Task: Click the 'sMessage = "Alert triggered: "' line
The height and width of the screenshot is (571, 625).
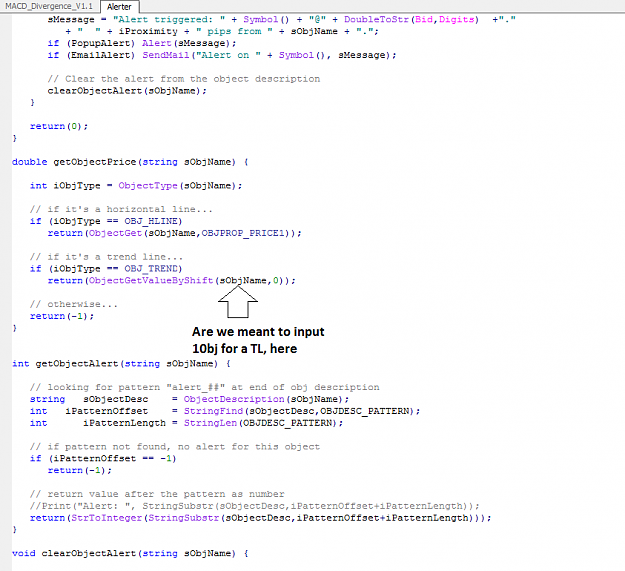Action: [x=281, y=20]
